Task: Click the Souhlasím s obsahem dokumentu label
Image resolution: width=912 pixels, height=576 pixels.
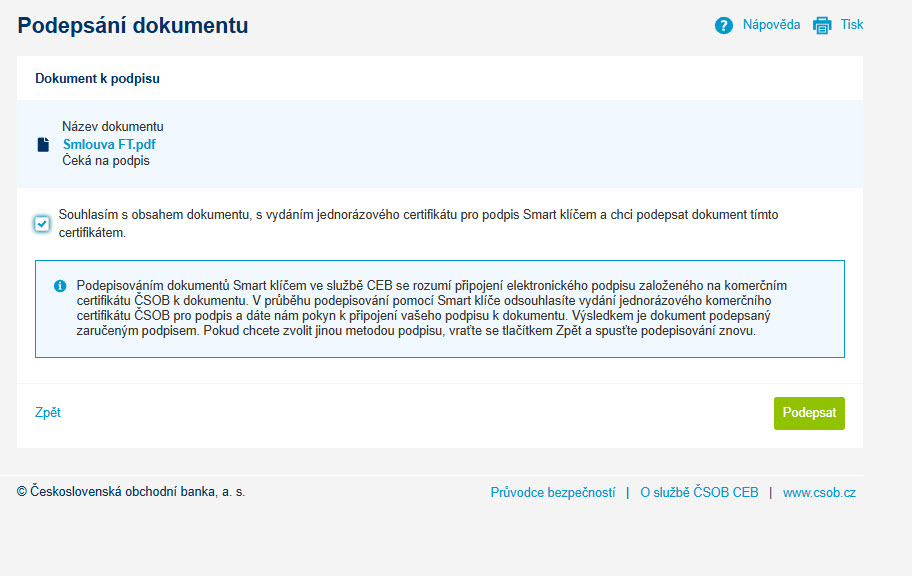Action: 418,223
